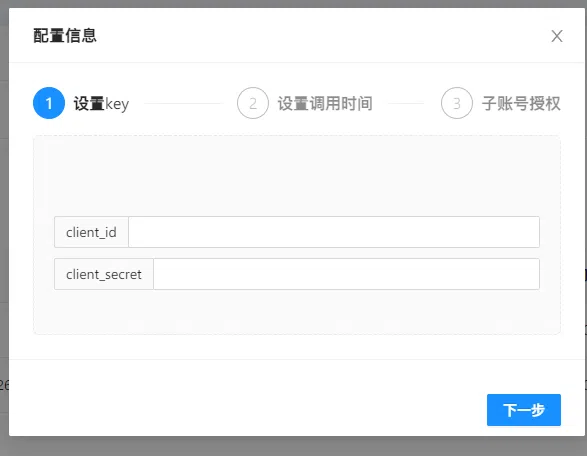The width and height of the screenshot is (587, 456).
Task: Focus the client_id text input
Action: (334, 232)
